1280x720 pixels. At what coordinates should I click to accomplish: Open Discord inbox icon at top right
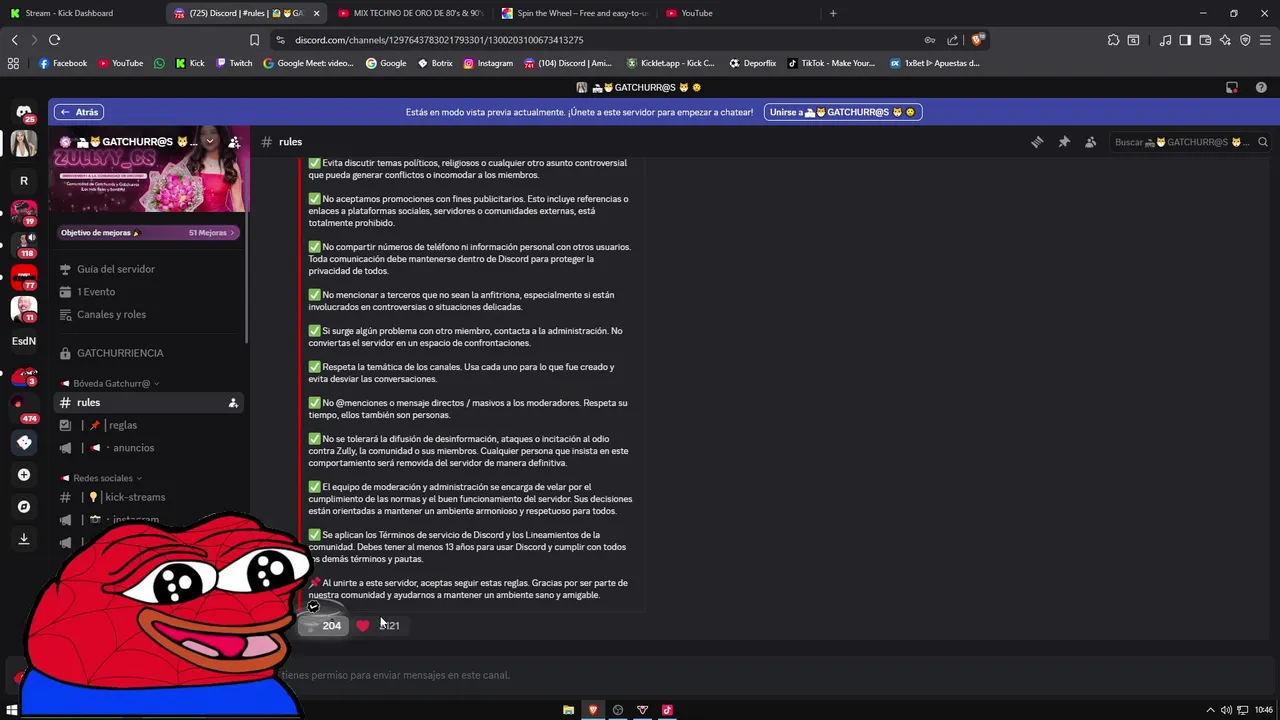(x=1232, y=87)
